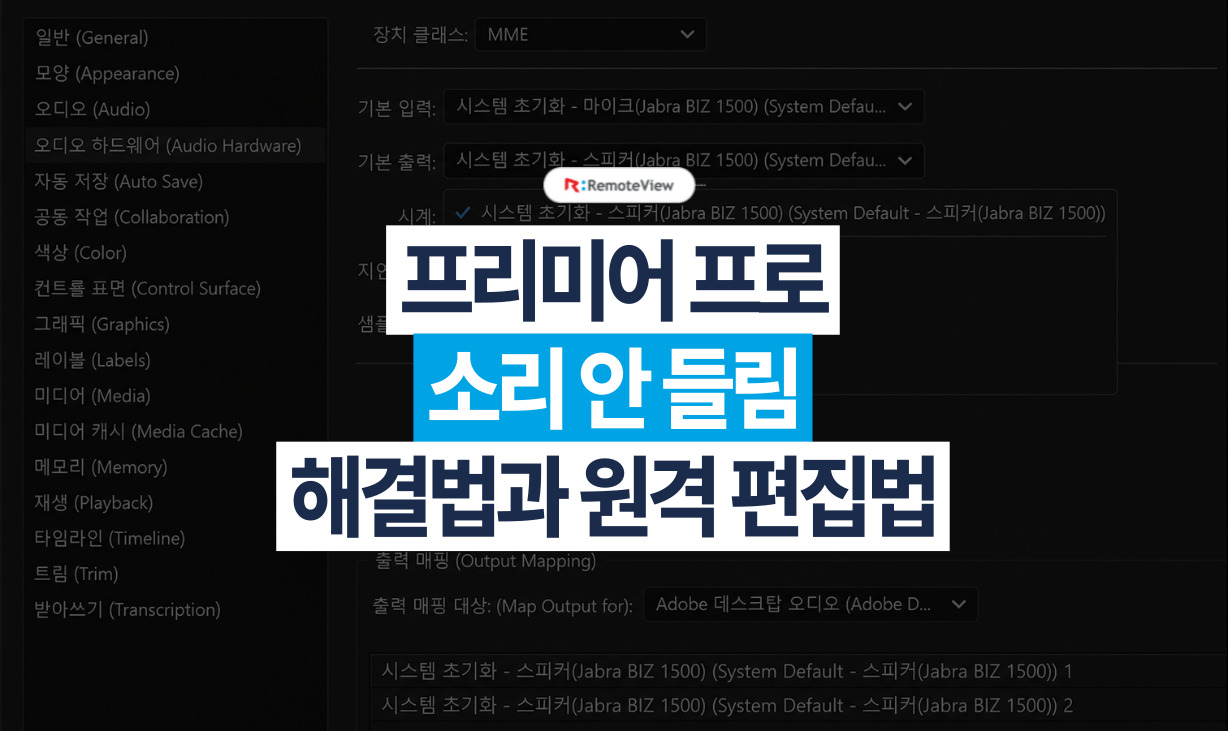Open the 일반 (General) preferences category
The width and height of the screenshot is (1228, 731).
[92, 38]
